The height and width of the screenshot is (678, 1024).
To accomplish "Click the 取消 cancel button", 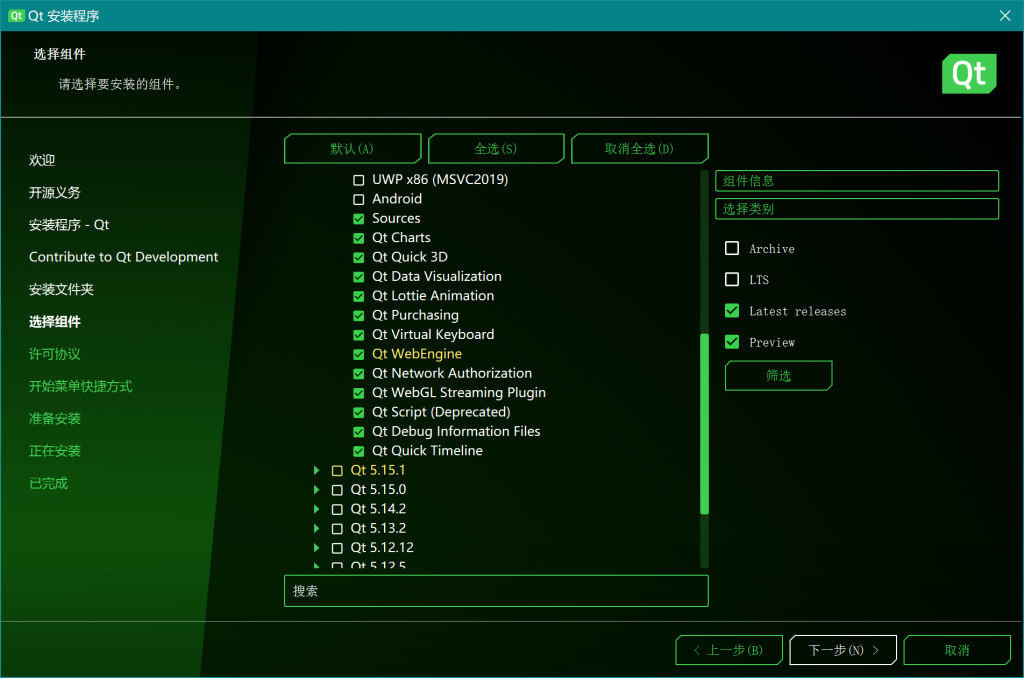I will 957,650.
